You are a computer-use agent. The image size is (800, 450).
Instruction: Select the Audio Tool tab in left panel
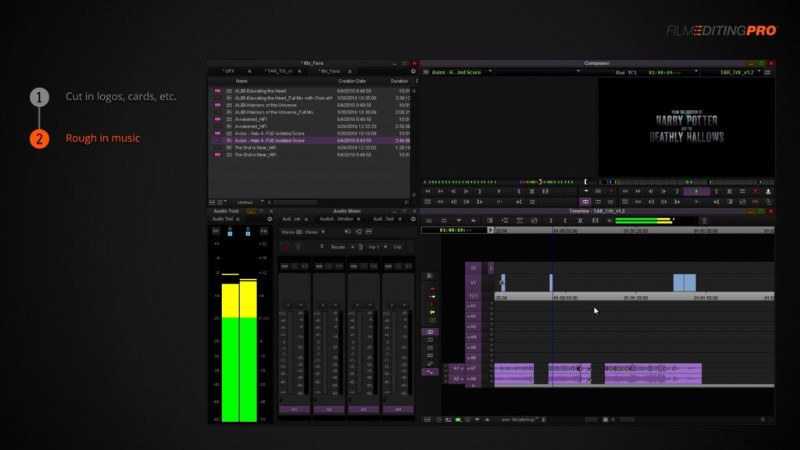coord(222,219)
